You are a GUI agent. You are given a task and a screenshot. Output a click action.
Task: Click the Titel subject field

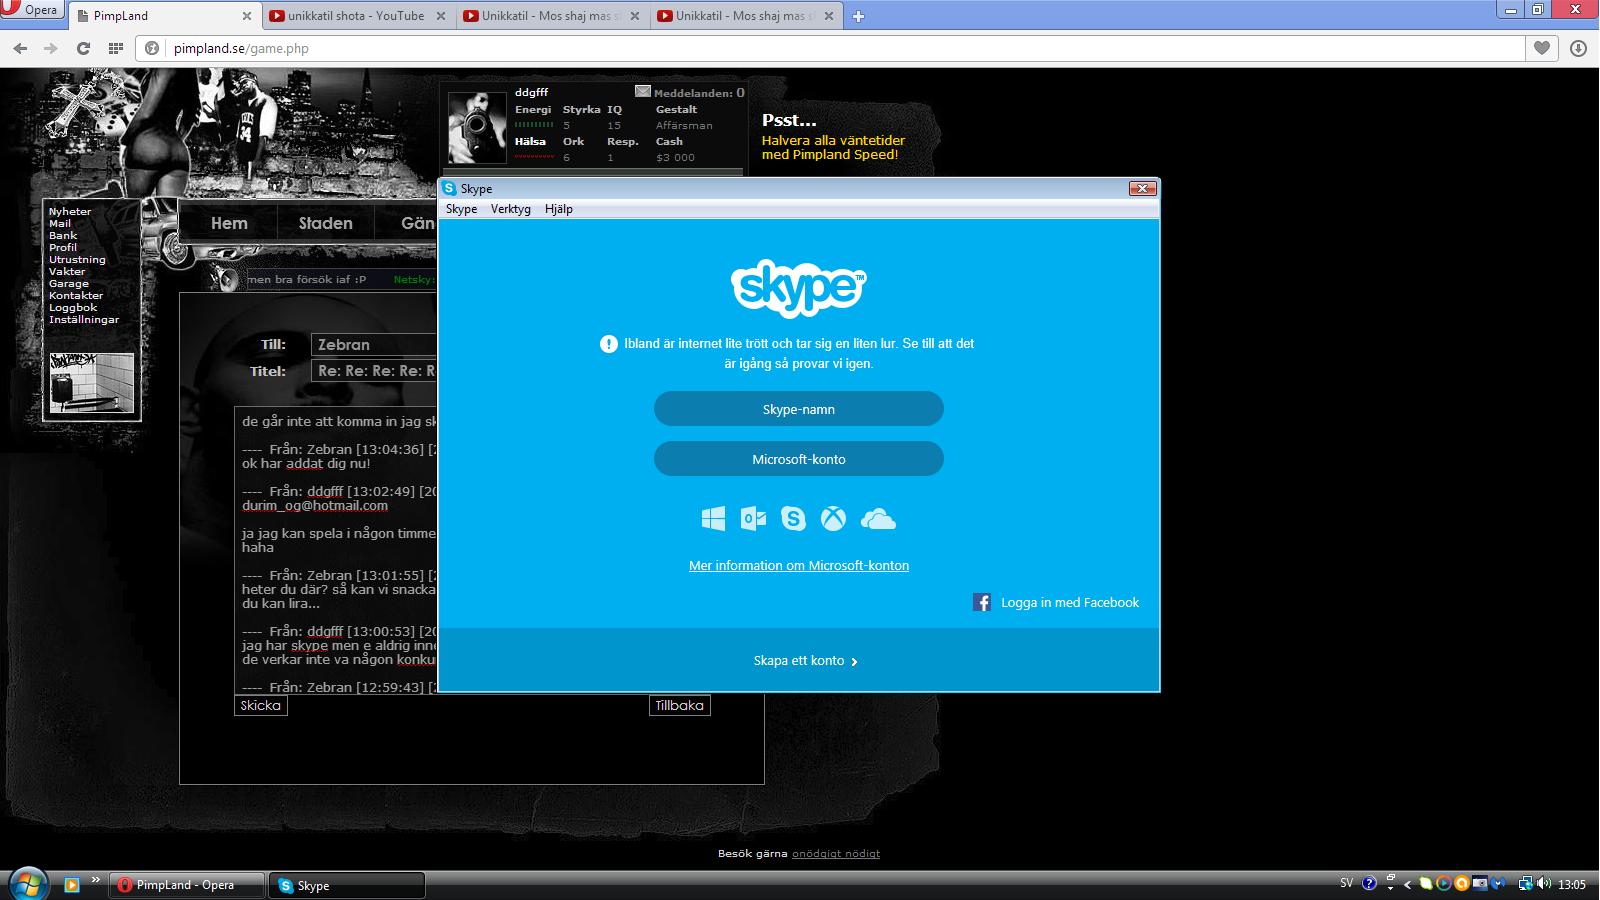pos(375,371)
